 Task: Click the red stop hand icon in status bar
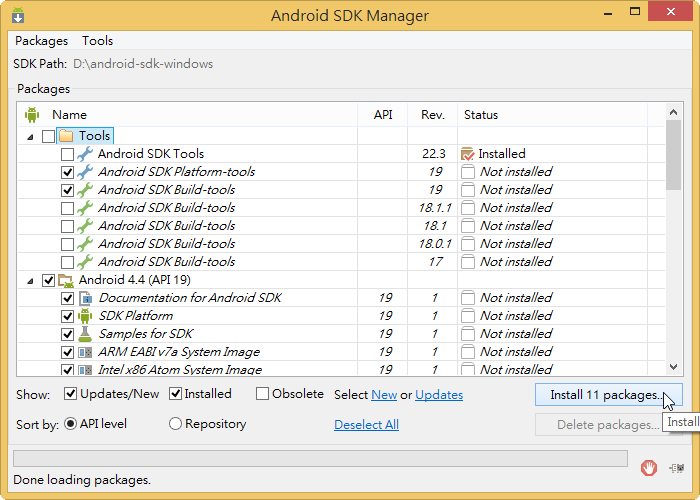[649, 468]
